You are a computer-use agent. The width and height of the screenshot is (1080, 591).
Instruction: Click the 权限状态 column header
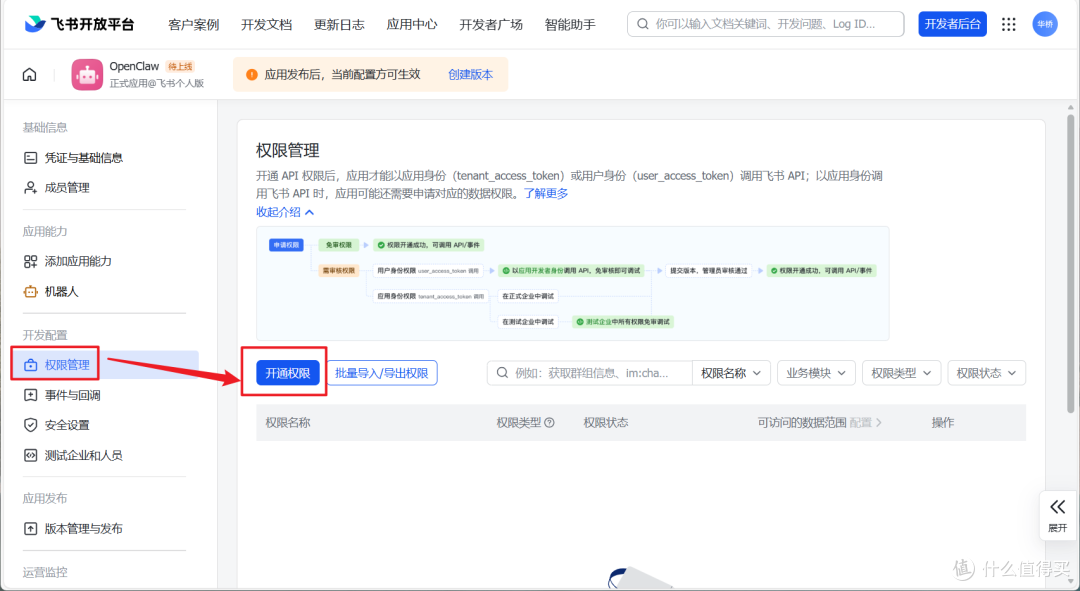(x=606, y=422)
